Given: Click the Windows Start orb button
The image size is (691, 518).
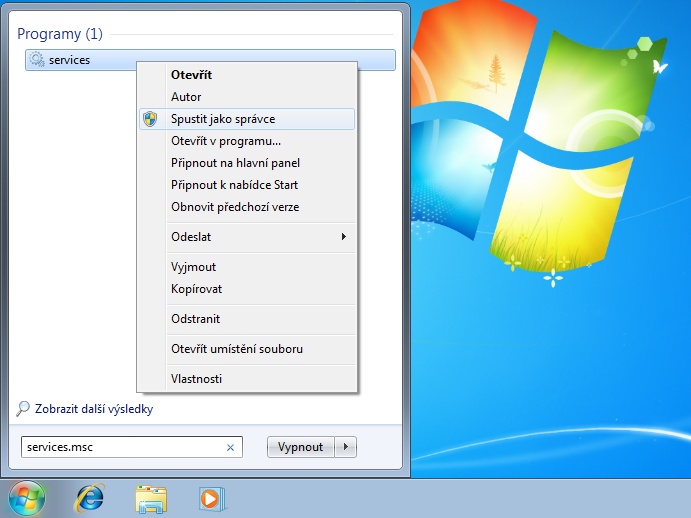Looking at the screenshot, I should pos(28,496).
